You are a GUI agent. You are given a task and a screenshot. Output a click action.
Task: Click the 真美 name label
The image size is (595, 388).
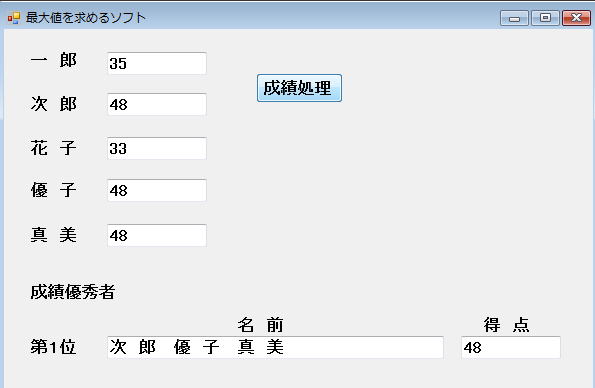coord(54,235)
